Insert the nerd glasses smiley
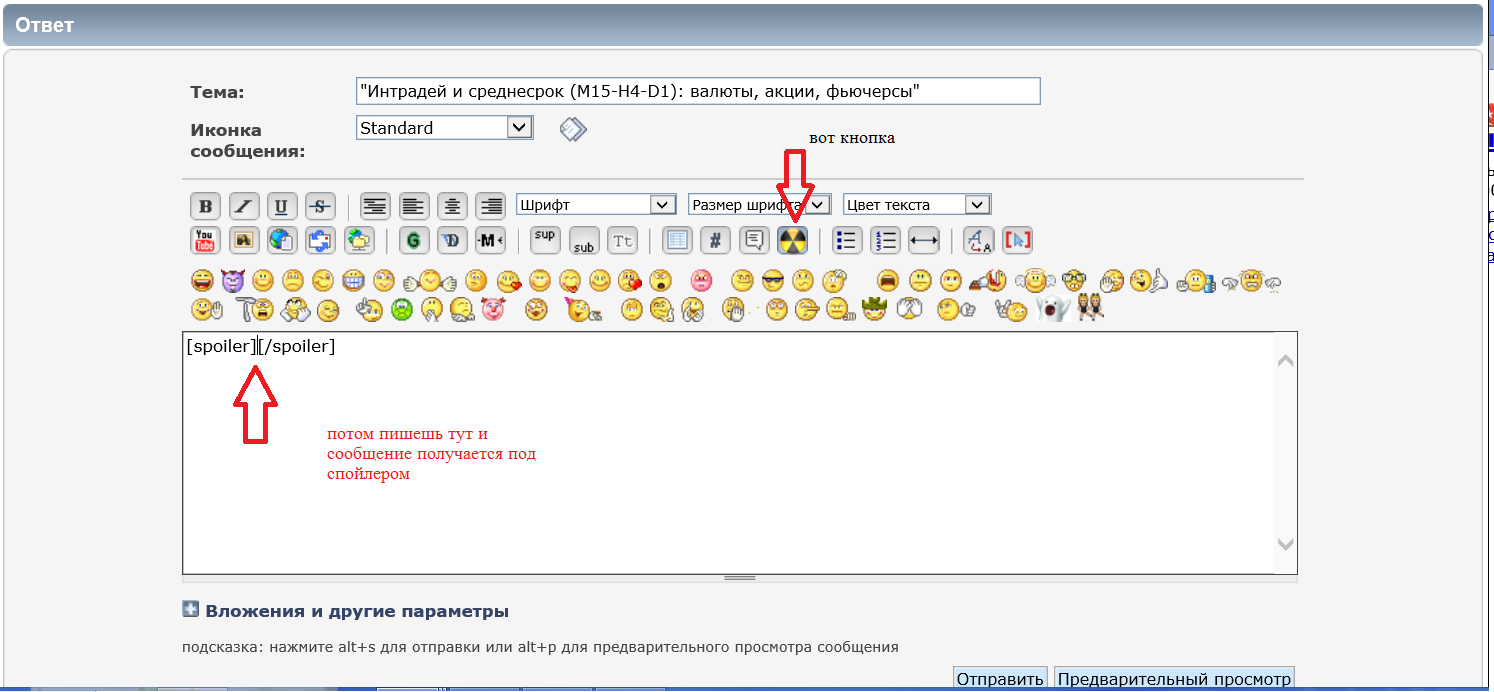Image resolution: width=1494 pixels, height=692 pixels. [1073, 281]
